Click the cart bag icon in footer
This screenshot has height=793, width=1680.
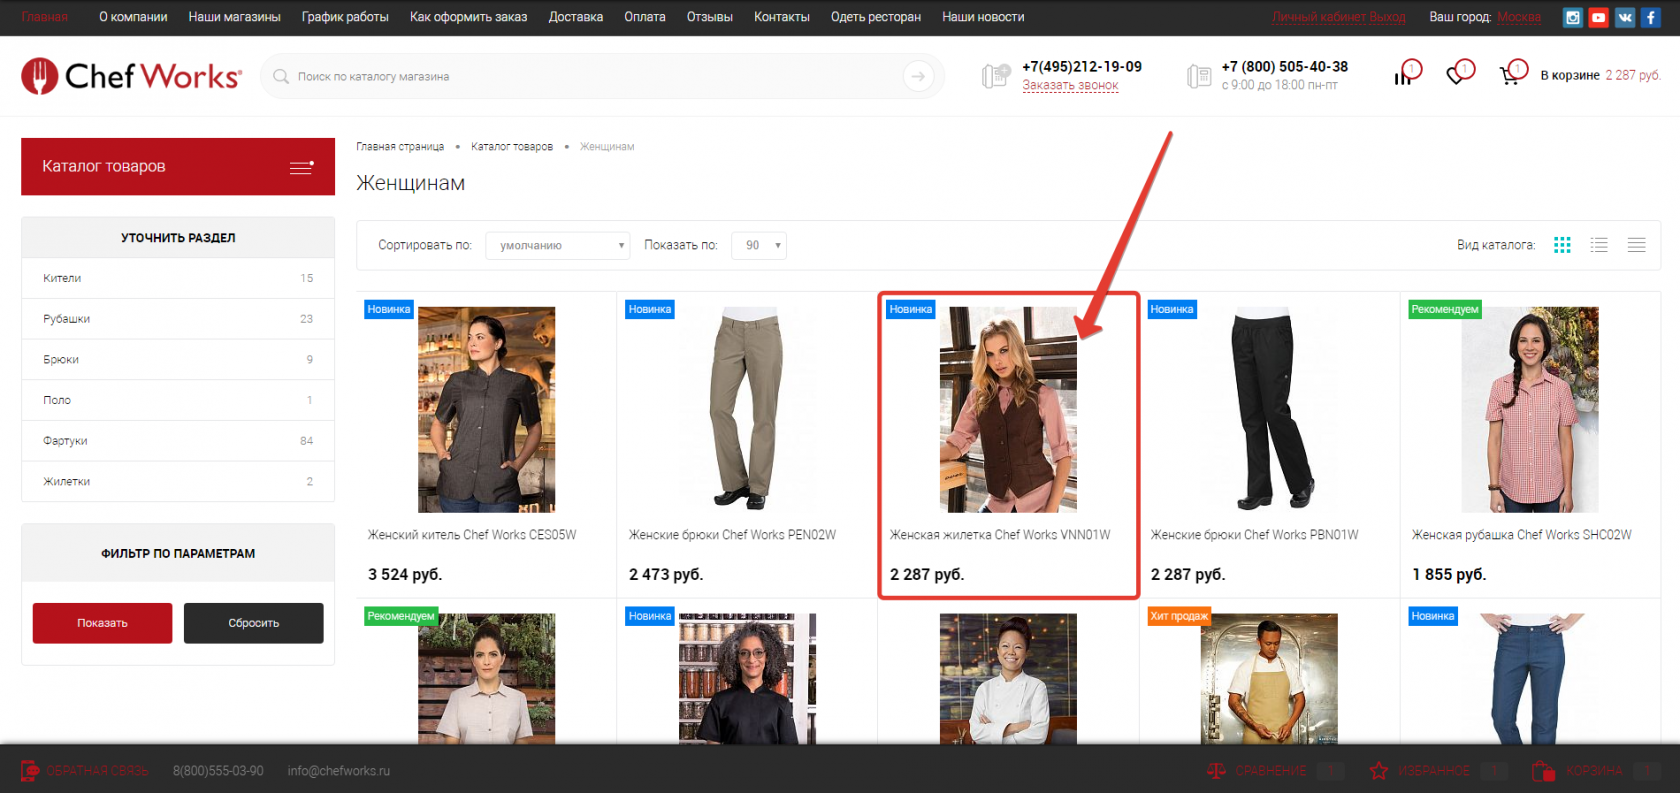[x=1543, y=771]
